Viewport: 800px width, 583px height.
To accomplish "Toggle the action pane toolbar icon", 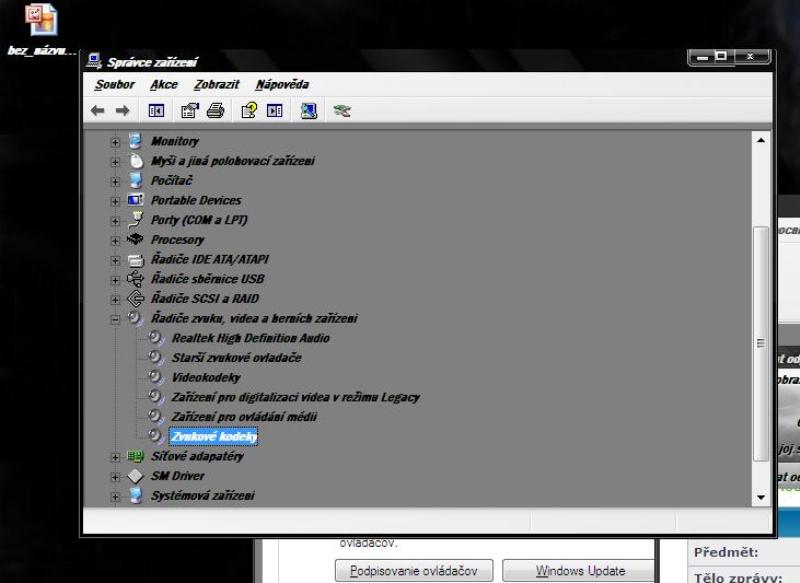I will click(274, 111).
